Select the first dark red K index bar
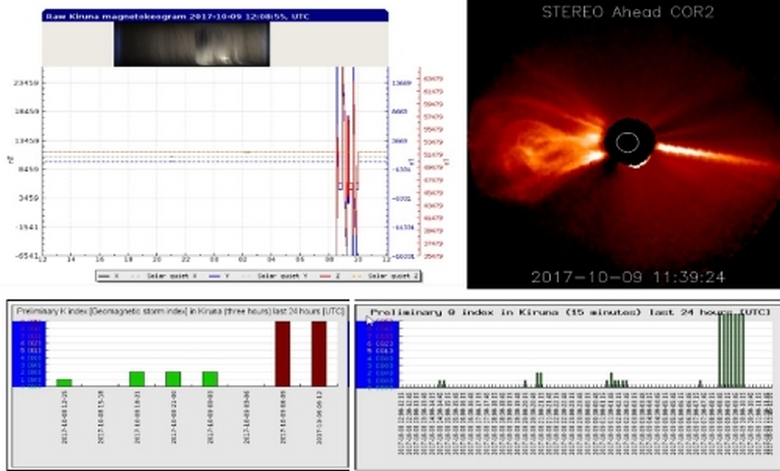The height and width of the screenshot is (471, 780). tap(282, 353)
